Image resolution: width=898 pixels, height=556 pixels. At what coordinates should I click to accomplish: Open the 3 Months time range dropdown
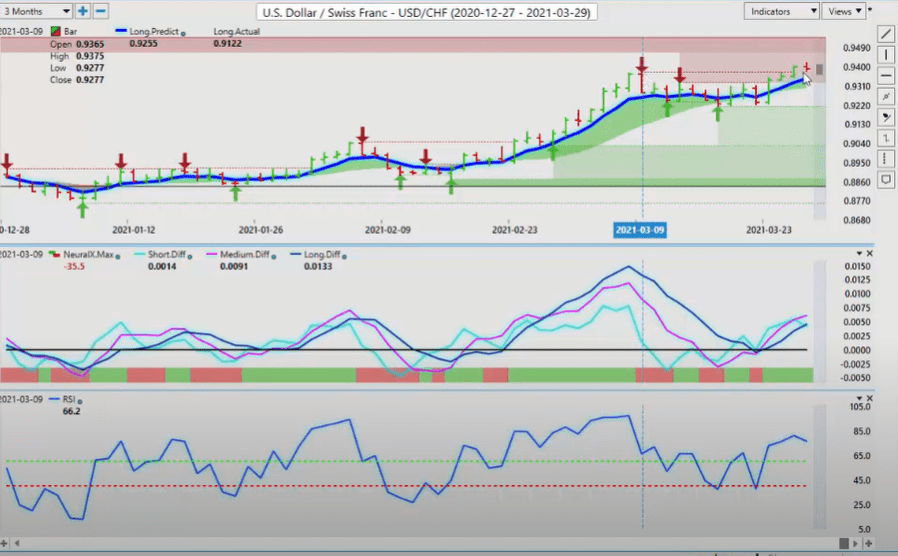[x=36, y=11]
